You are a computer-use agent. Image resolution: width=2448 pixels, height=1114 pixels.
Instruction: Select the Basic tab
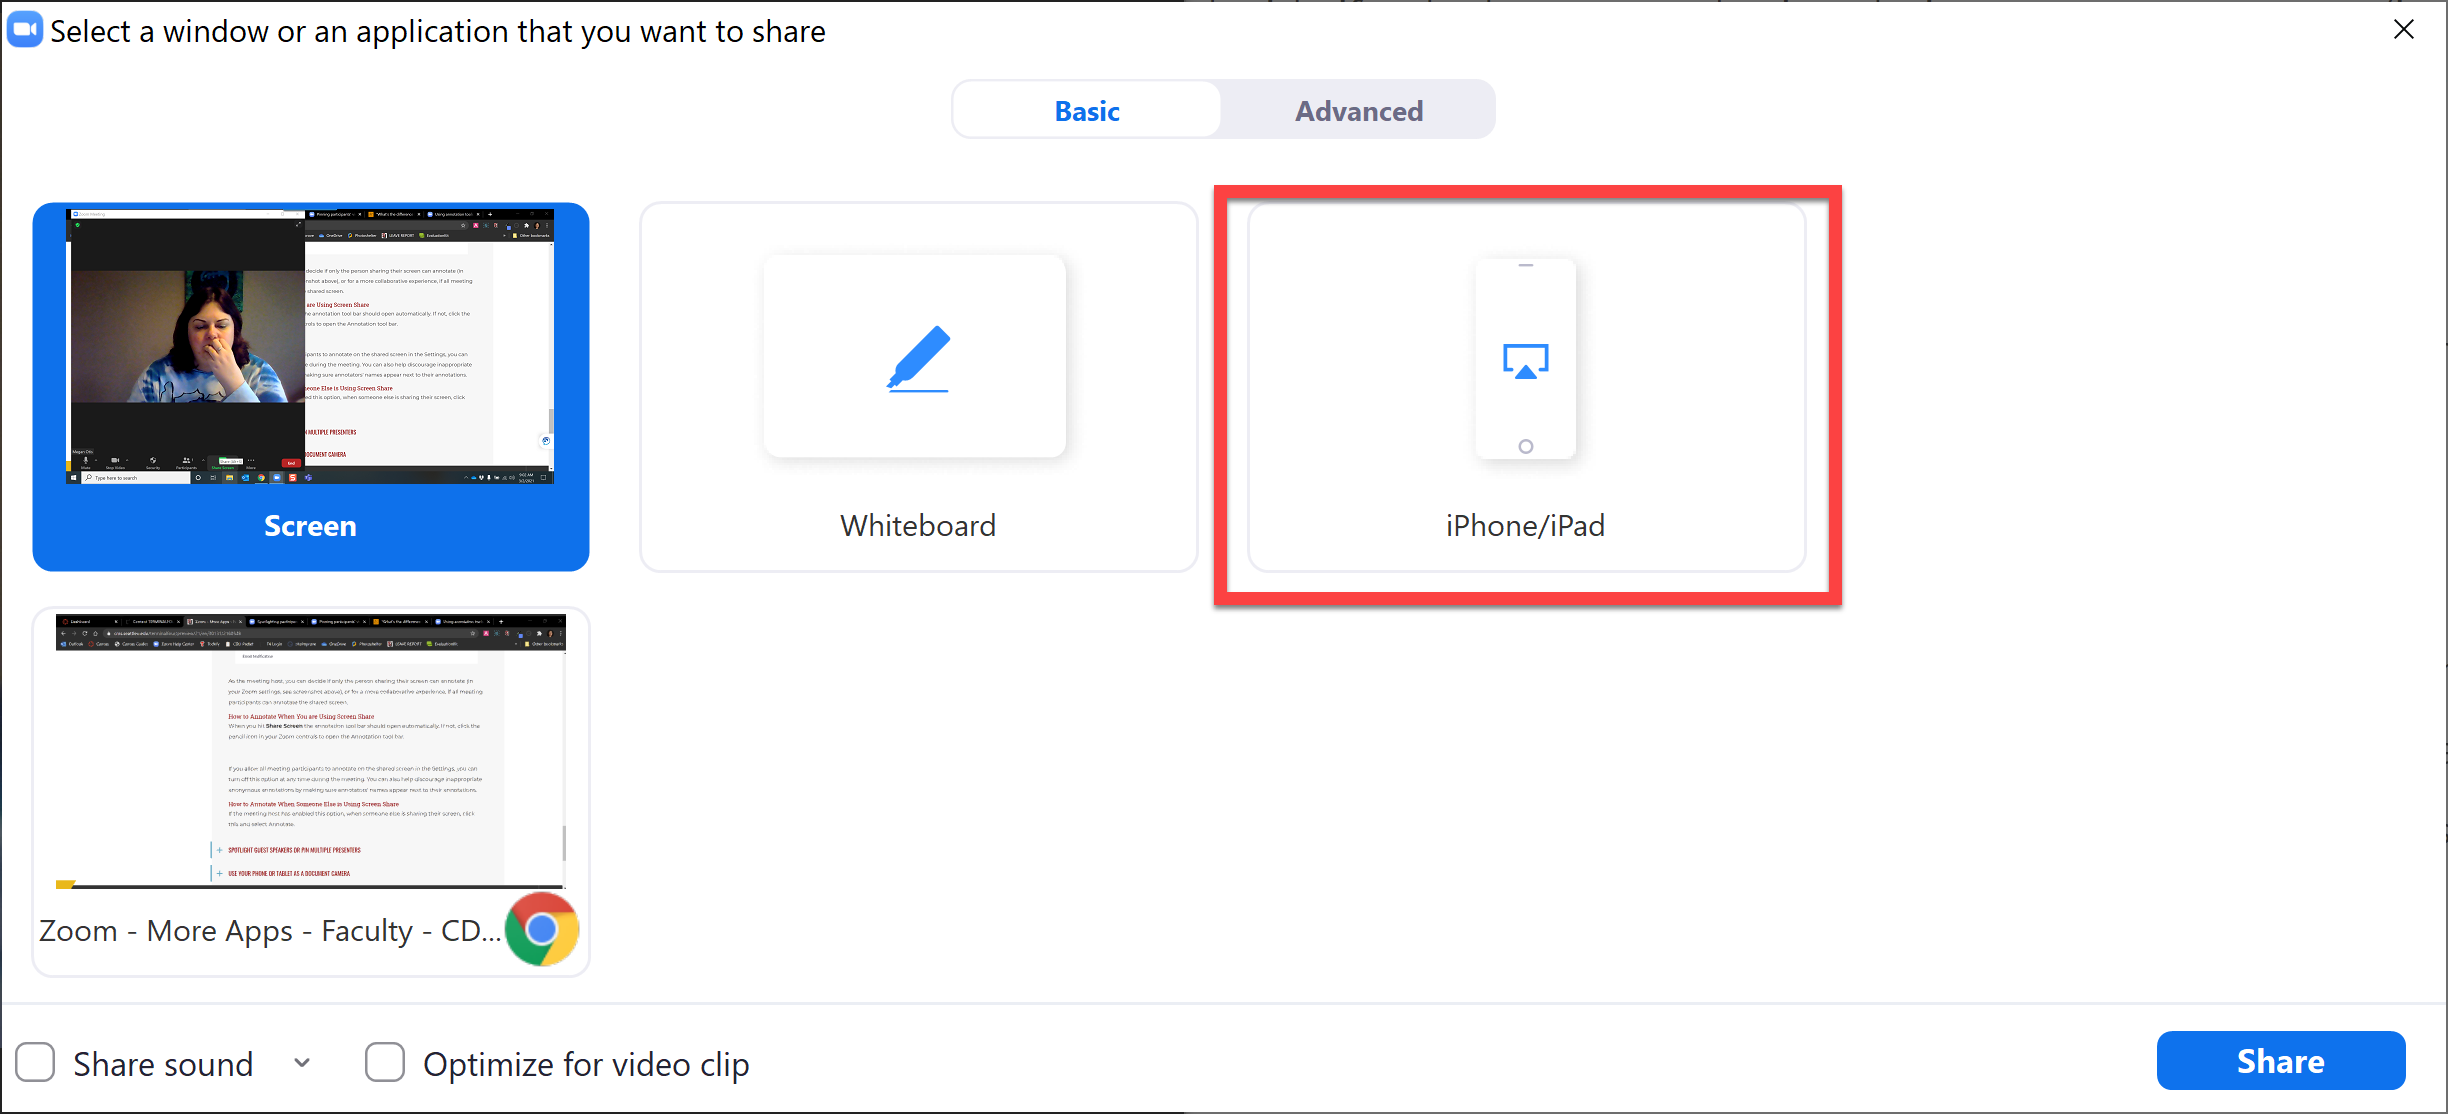(x=1086, y=110)
